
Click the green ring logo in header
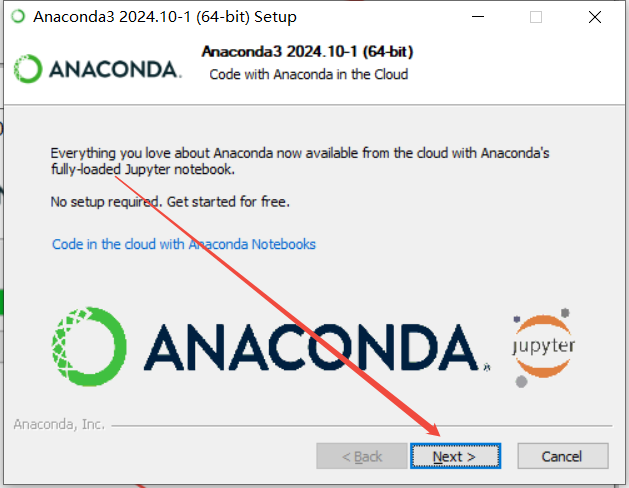pos(28,69)
